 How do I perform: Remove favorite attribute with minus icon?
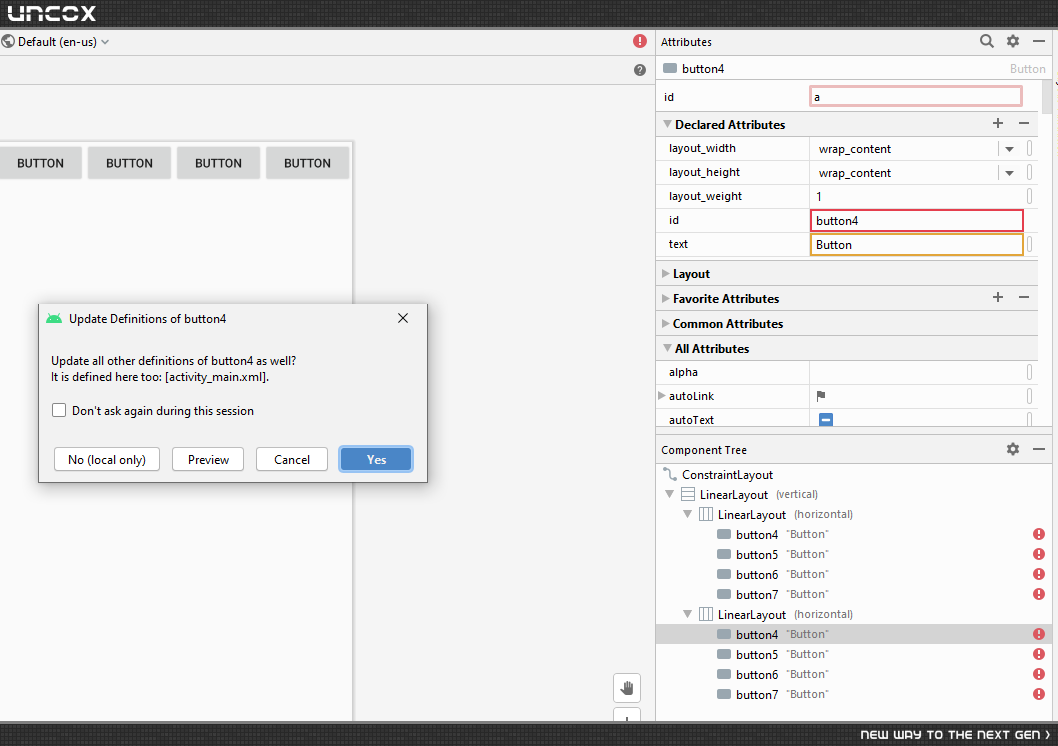click(x=1024, y=297)
